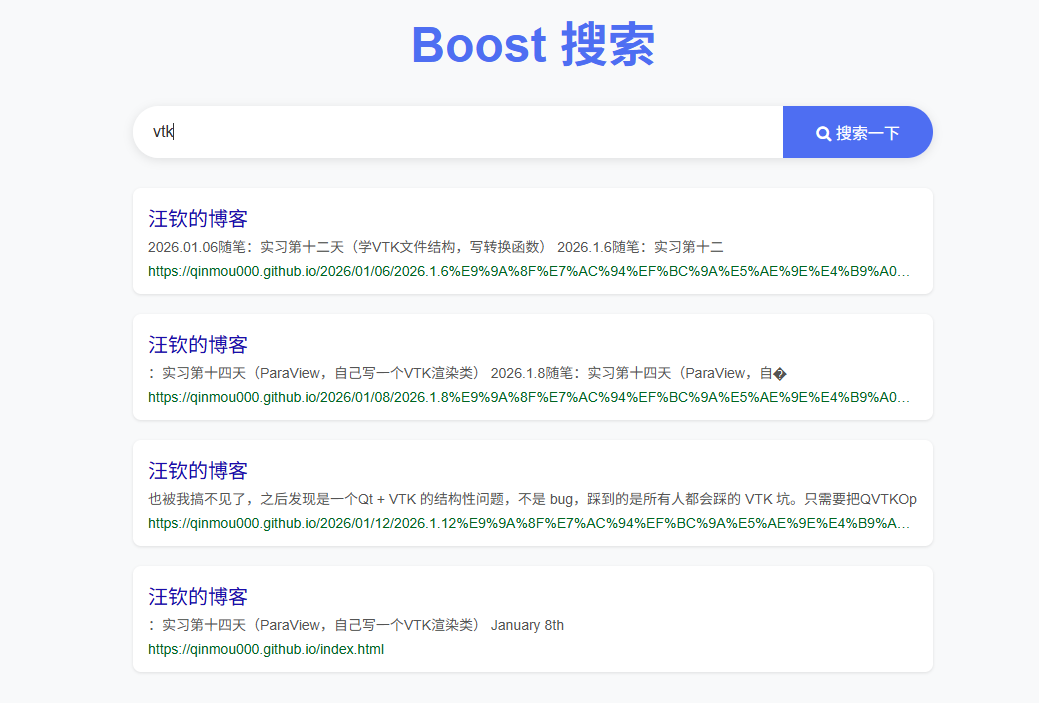This screenshot has height=703, width=1039.
Task: Select snippet text 学VTK文件结构，写转换函数
Action: tap(448, 247)
